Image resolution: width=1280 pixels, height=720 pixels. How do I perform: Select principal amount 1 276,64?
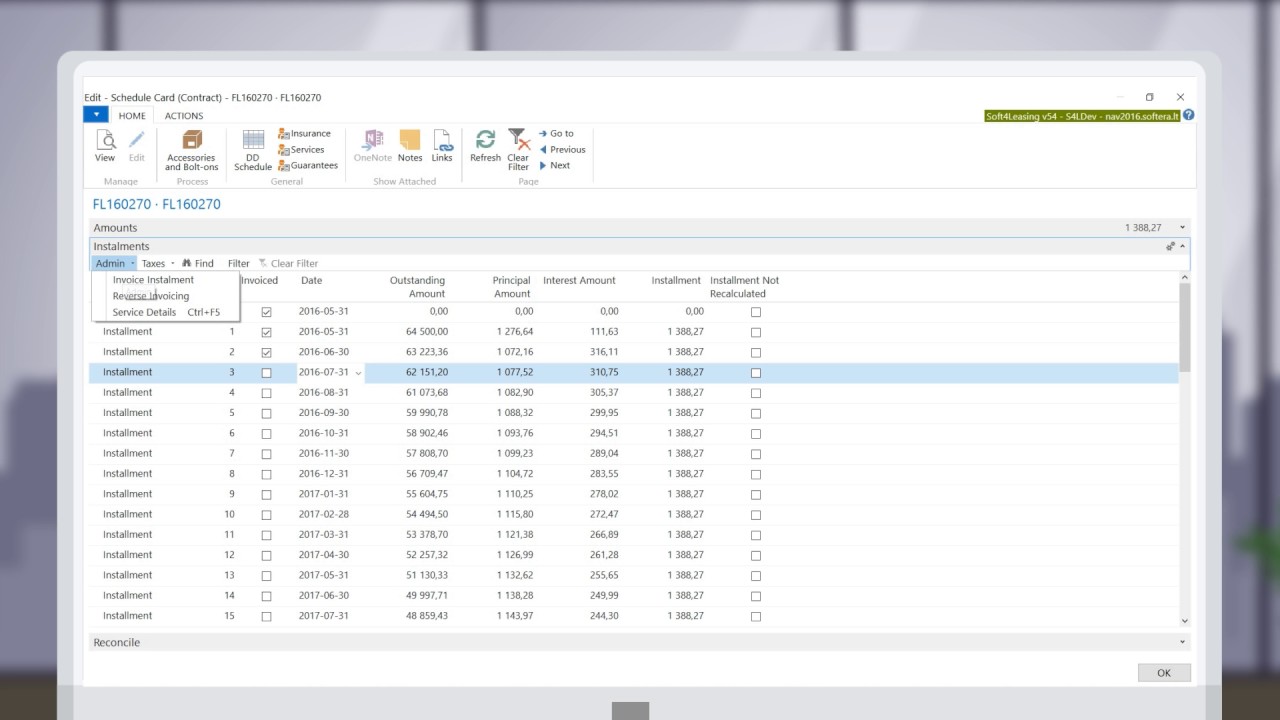(515, 332)
